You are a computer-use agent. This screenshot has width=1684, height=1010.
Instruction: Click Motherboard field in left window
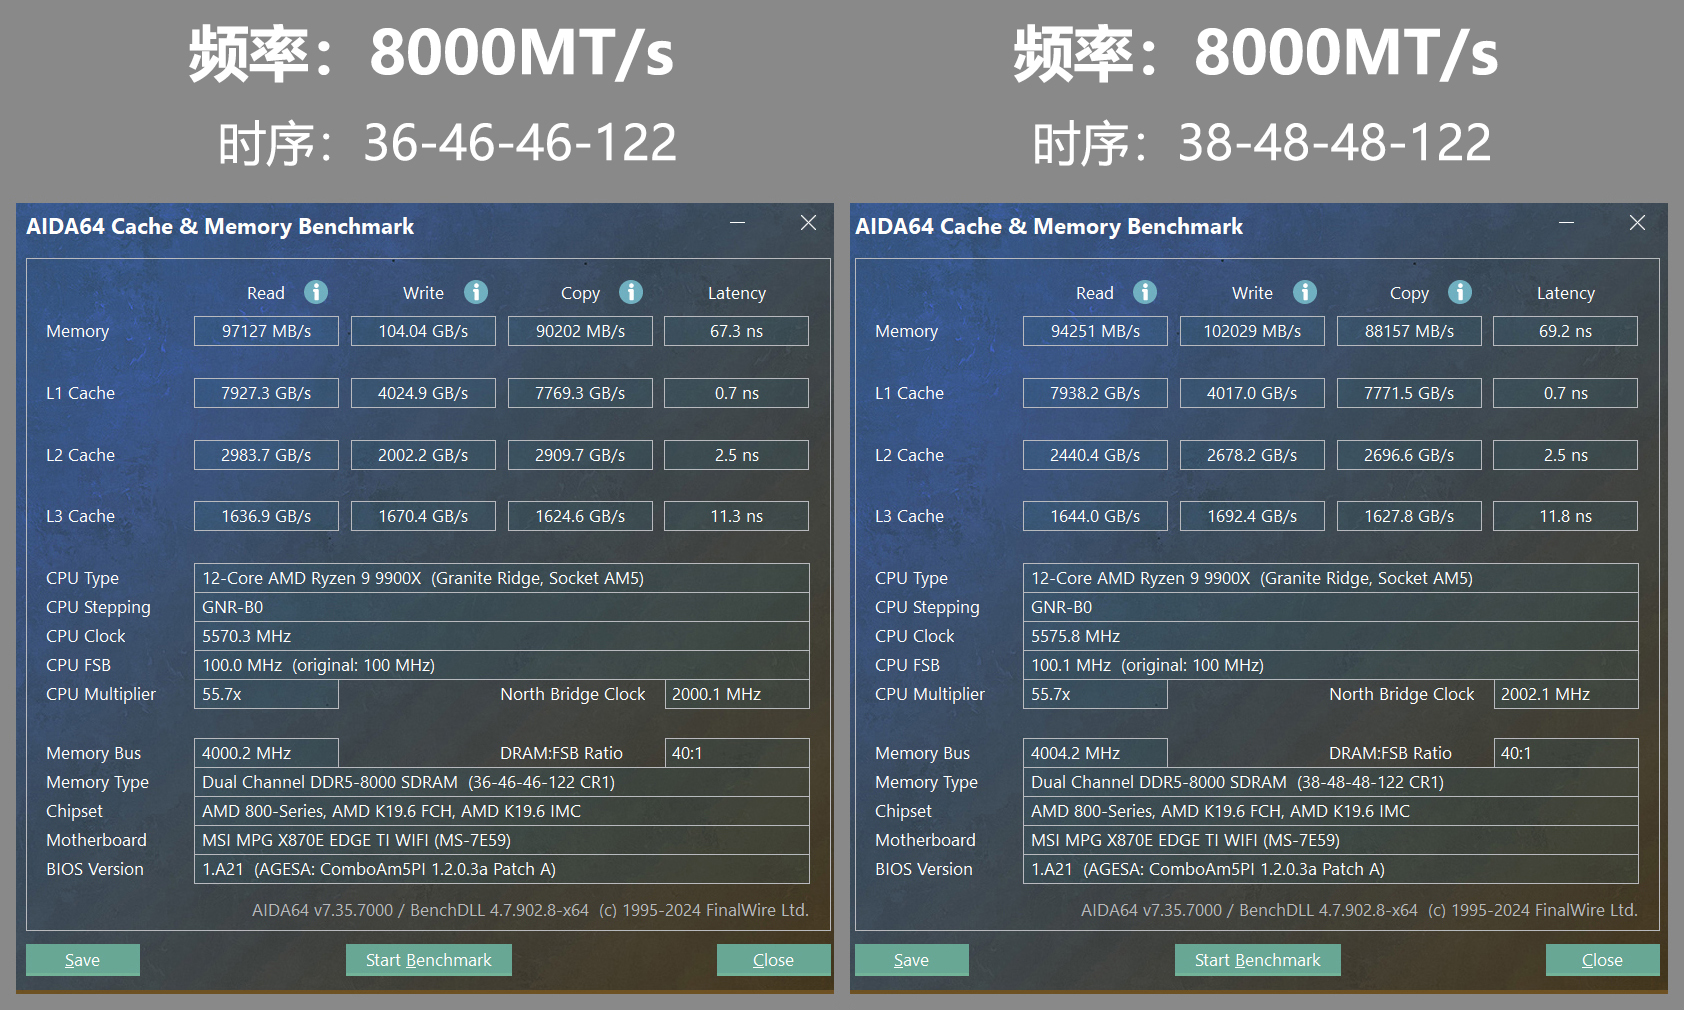point(502,840)
